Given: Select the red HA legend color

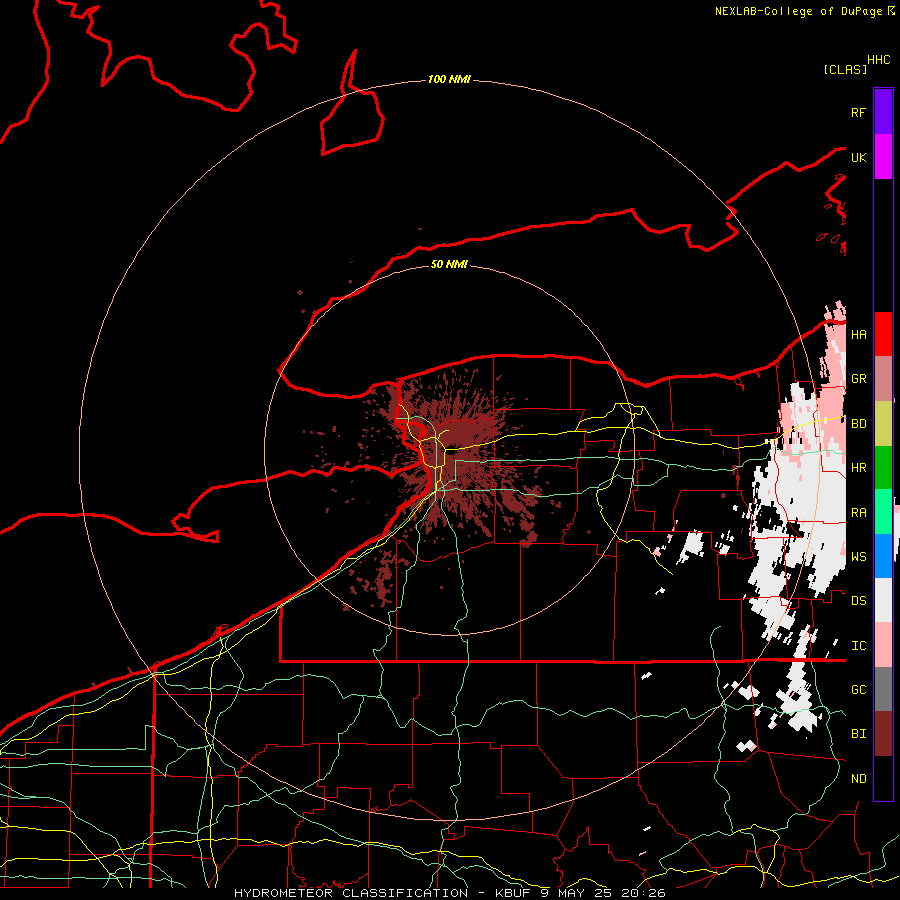Looking at the screenshot, I should (883, 334).
